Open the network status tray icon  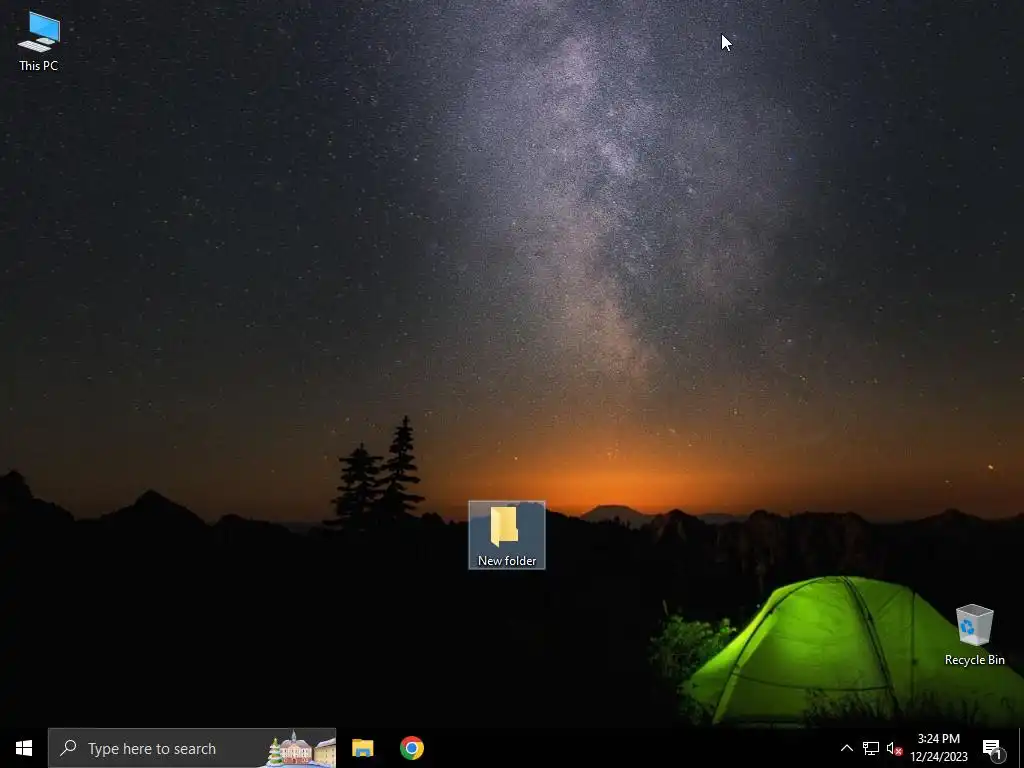point(871,748)
